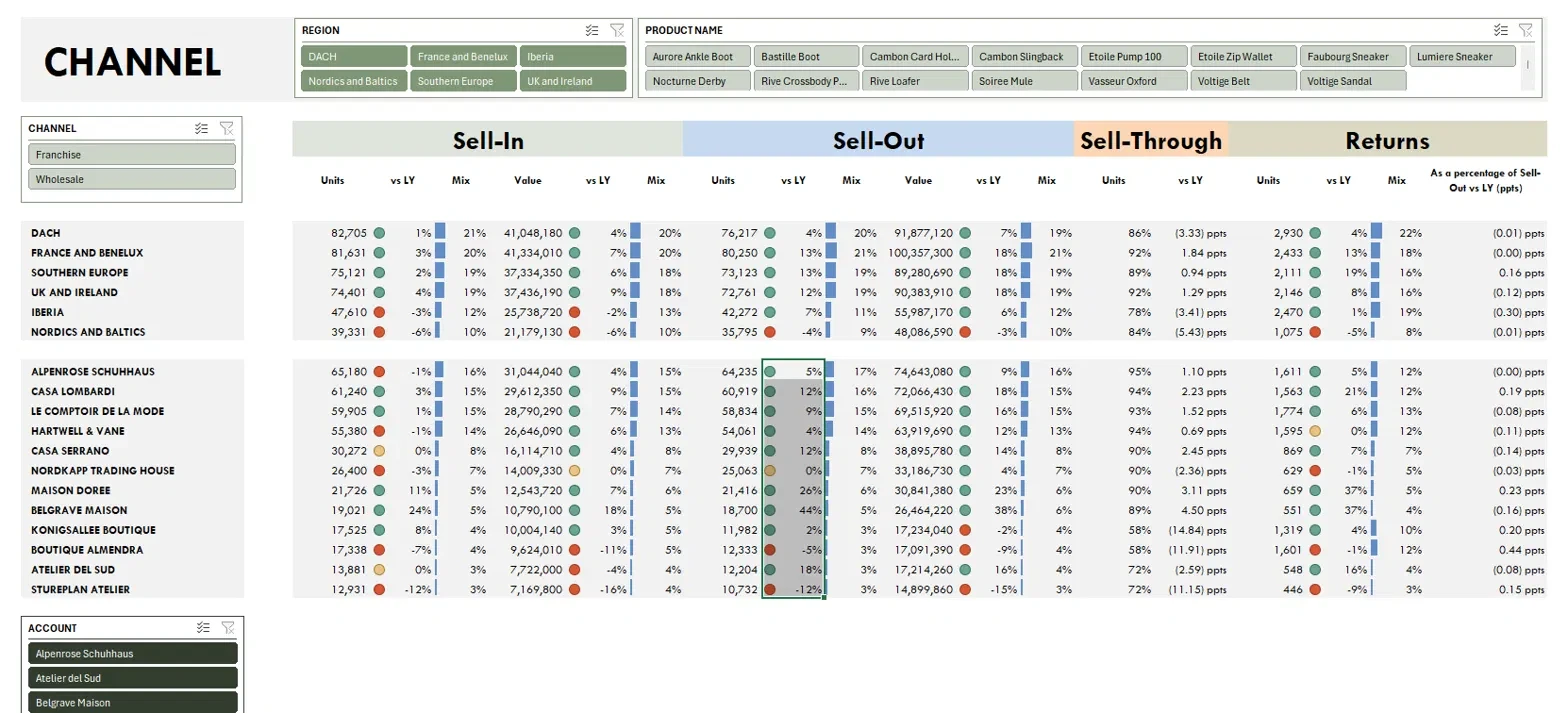
Task: Select the 2,930 Returns units cell
Action: 1290,233
